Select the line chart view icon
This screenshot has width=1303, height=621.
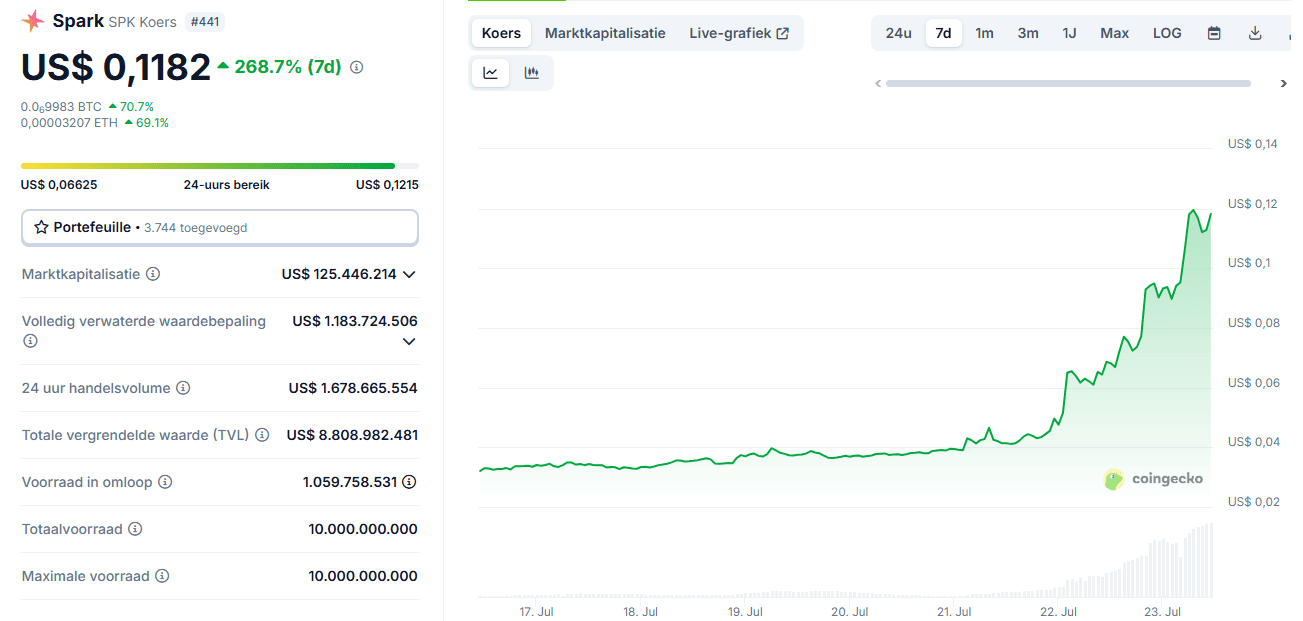point(491,73)
